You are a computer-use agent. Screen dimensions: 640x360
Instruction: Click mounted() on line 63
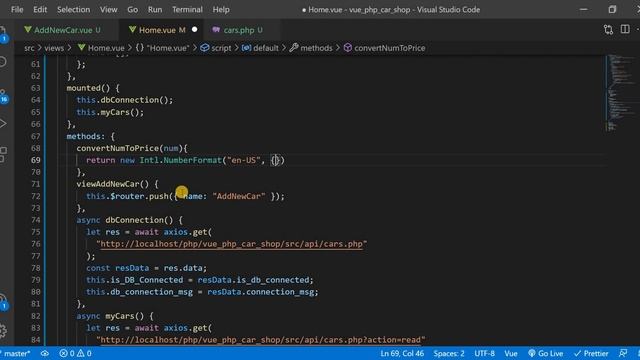(x=88, y=88)
